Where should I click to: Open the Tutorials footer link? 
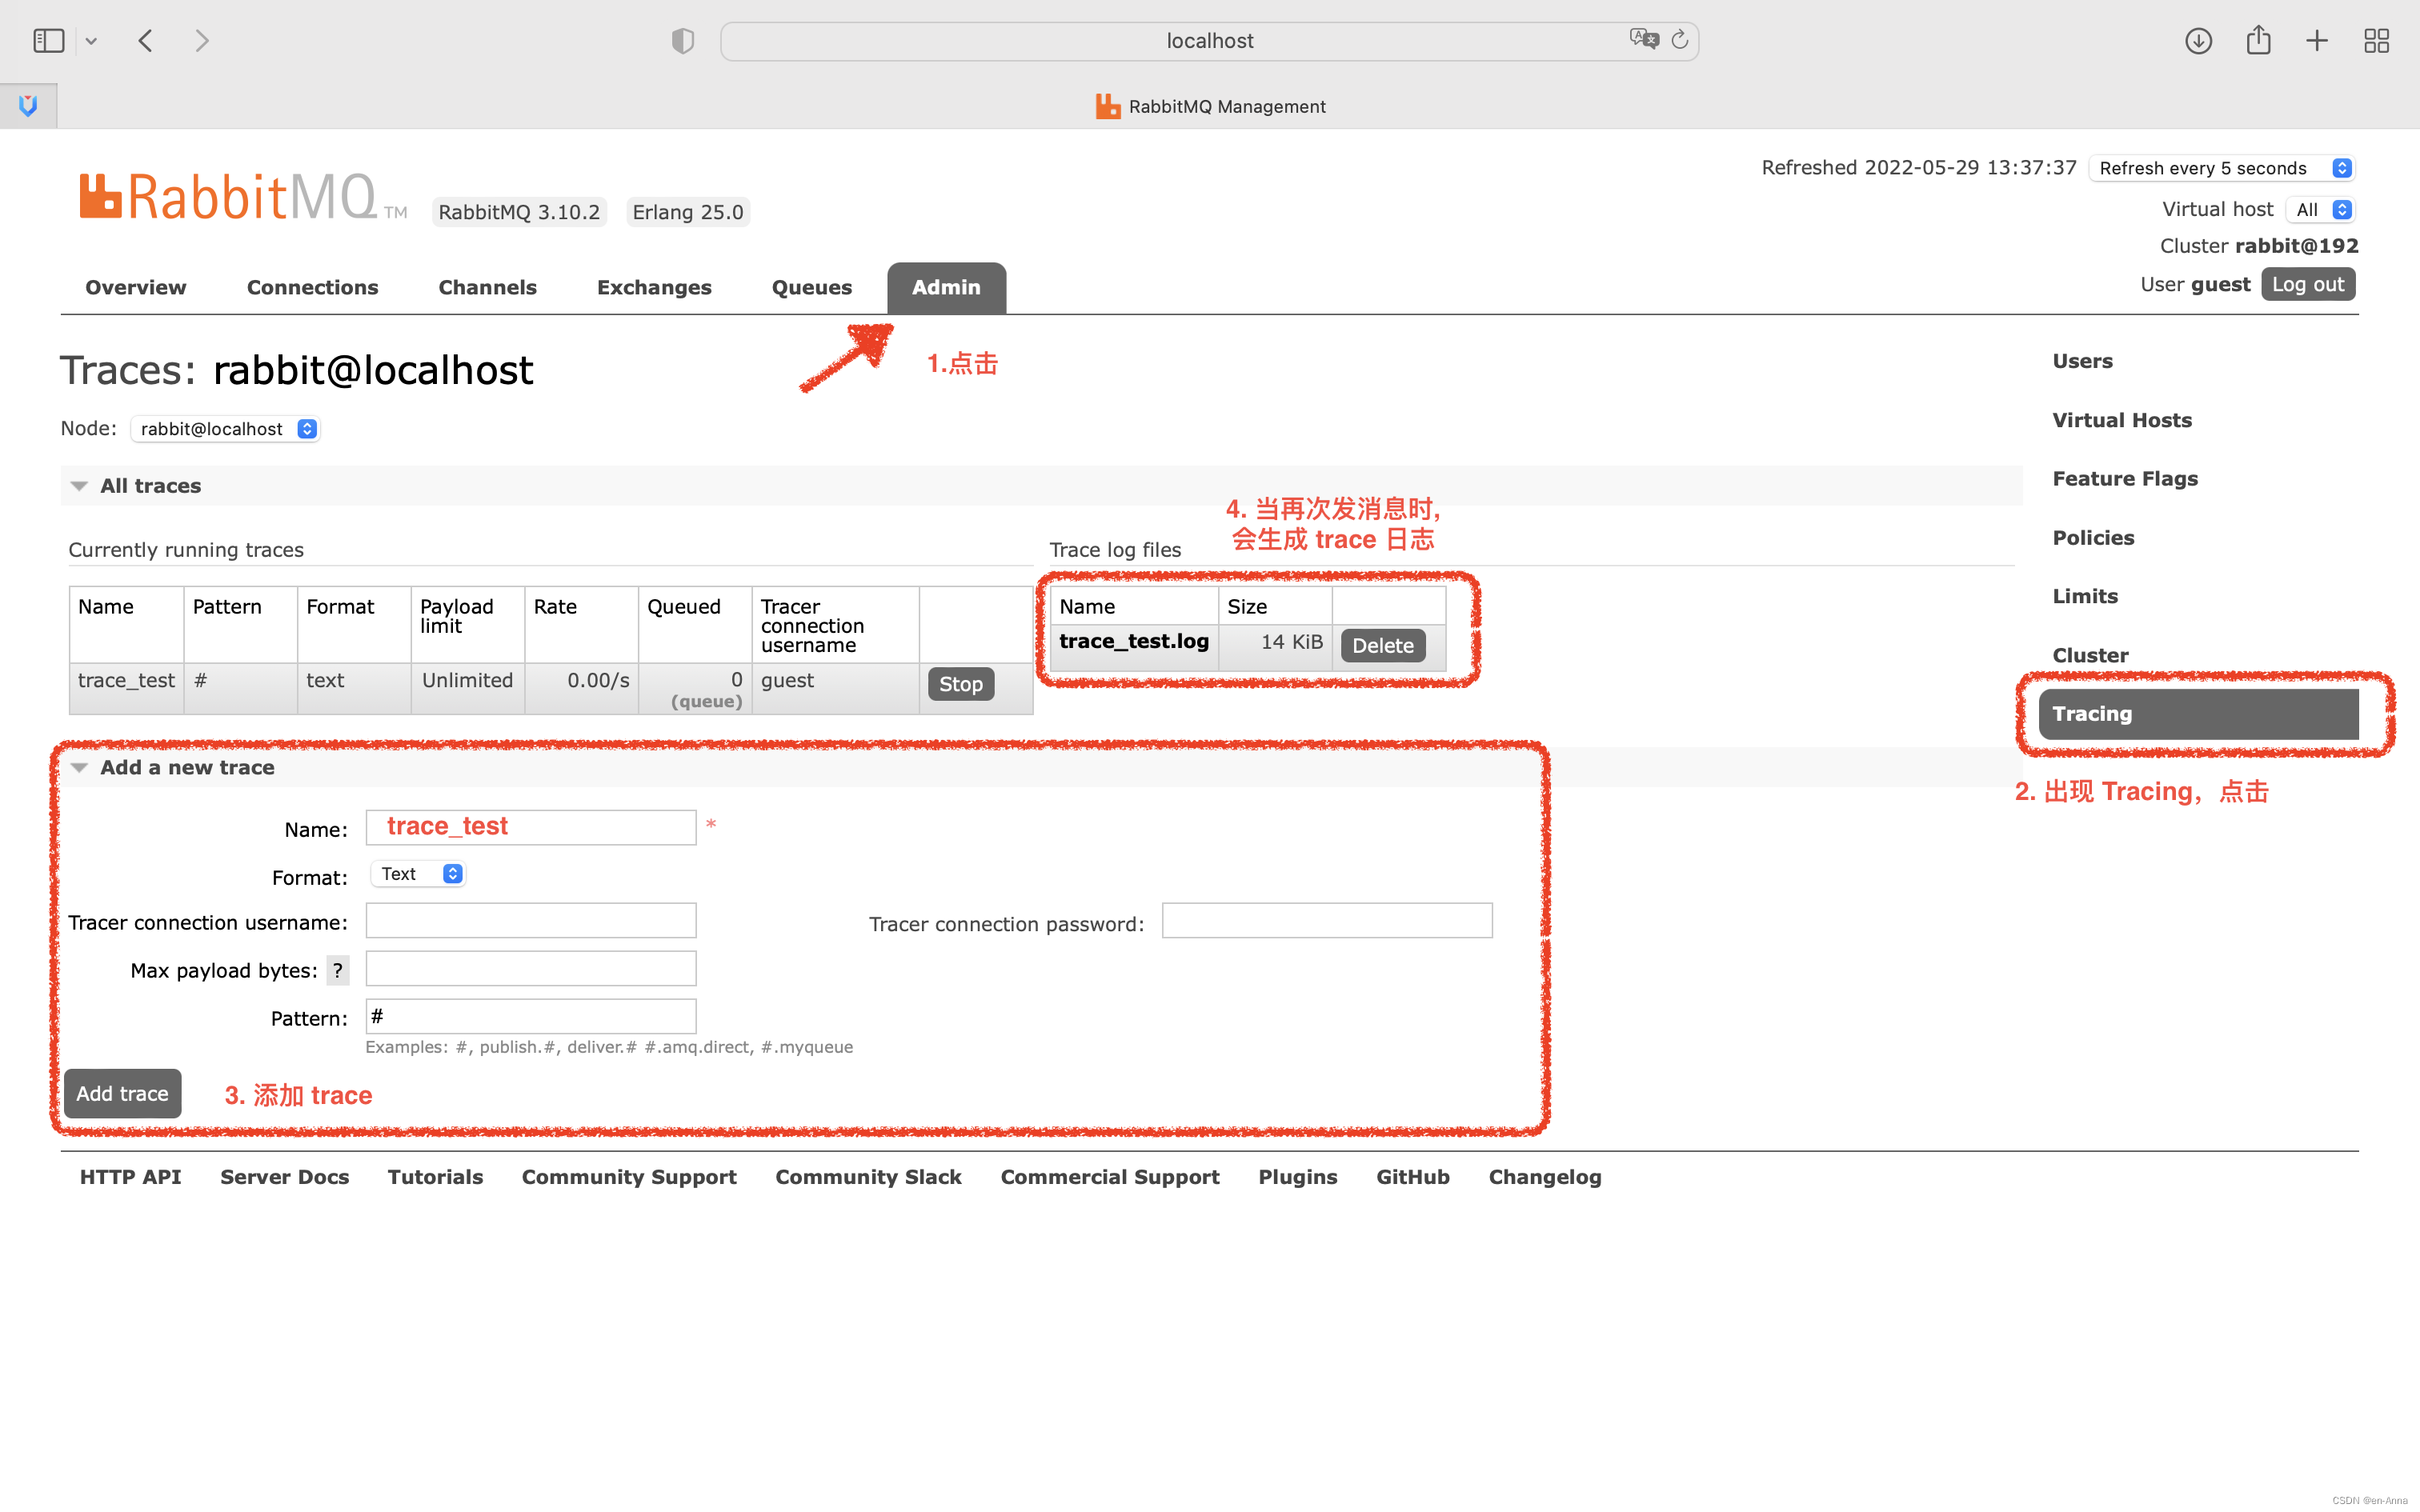(x=435, y=1177)
